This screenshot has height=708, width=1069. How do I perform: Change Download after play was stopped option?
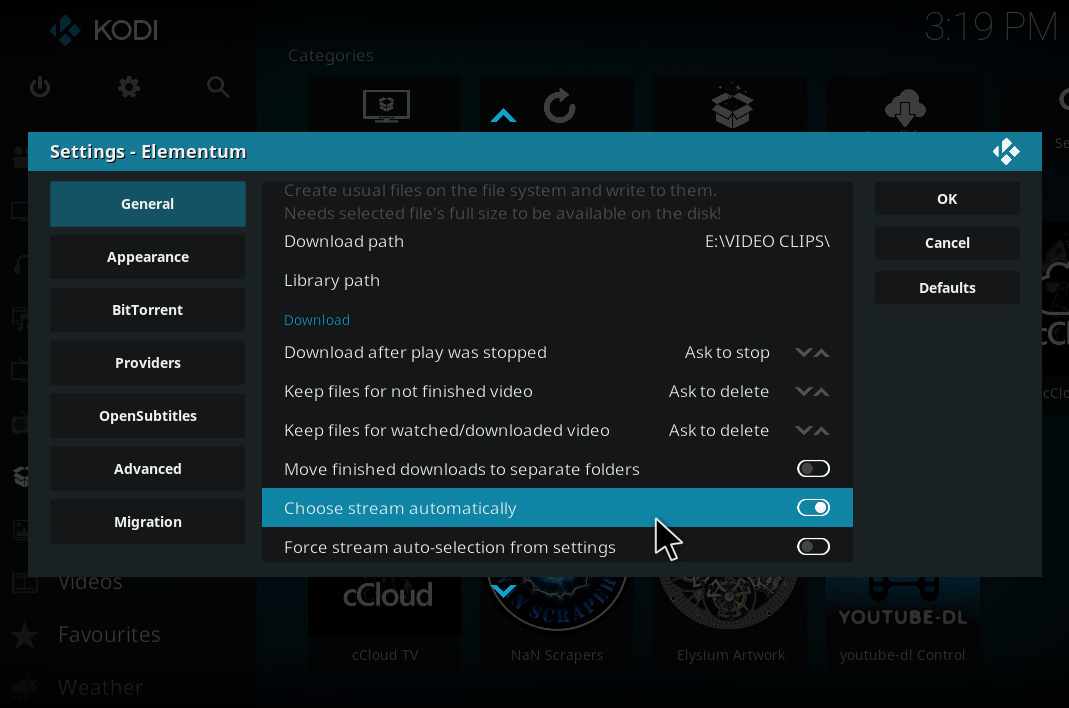557,353
